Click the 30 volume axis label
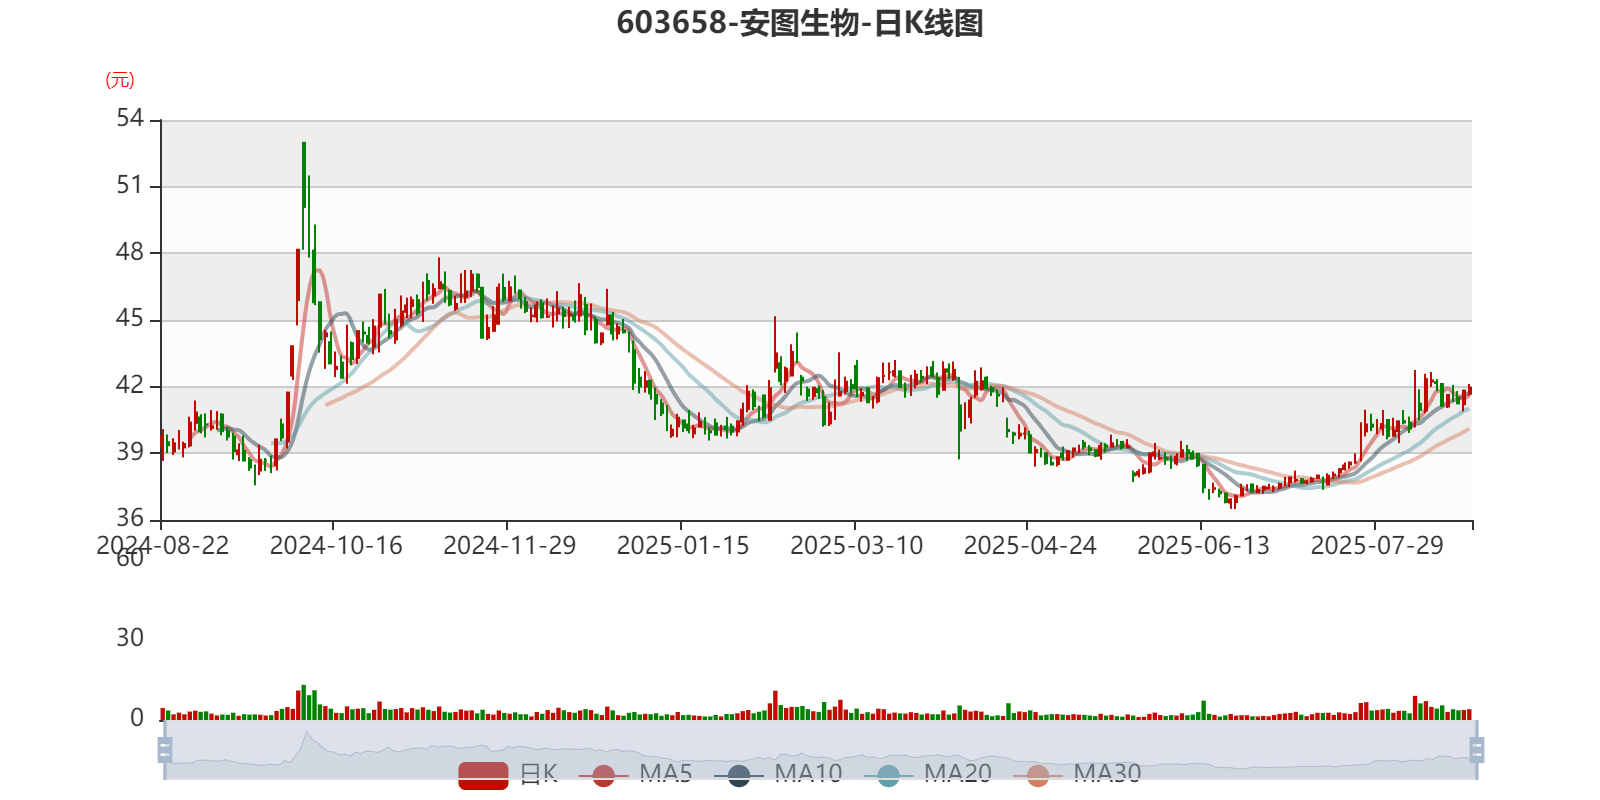1600x800 pixels. coord(130,638)
